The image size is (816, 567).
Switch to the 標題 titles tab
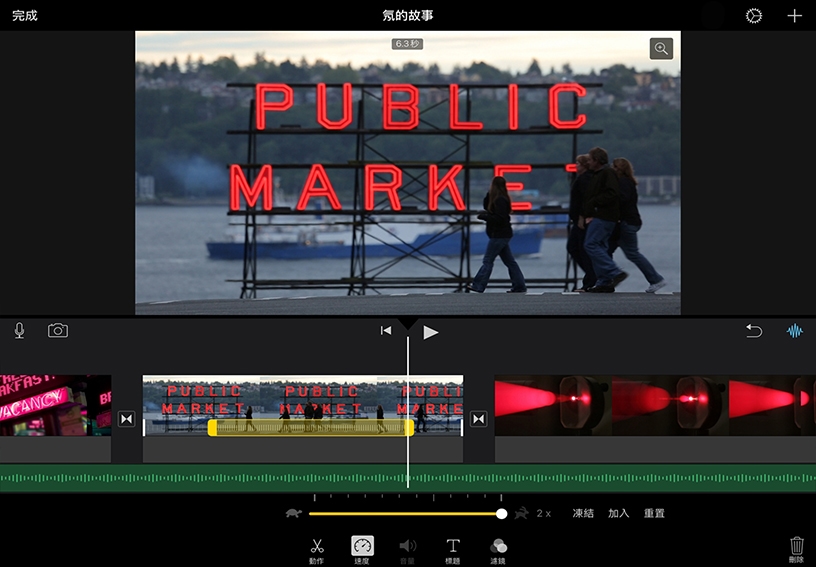[453, 549]
